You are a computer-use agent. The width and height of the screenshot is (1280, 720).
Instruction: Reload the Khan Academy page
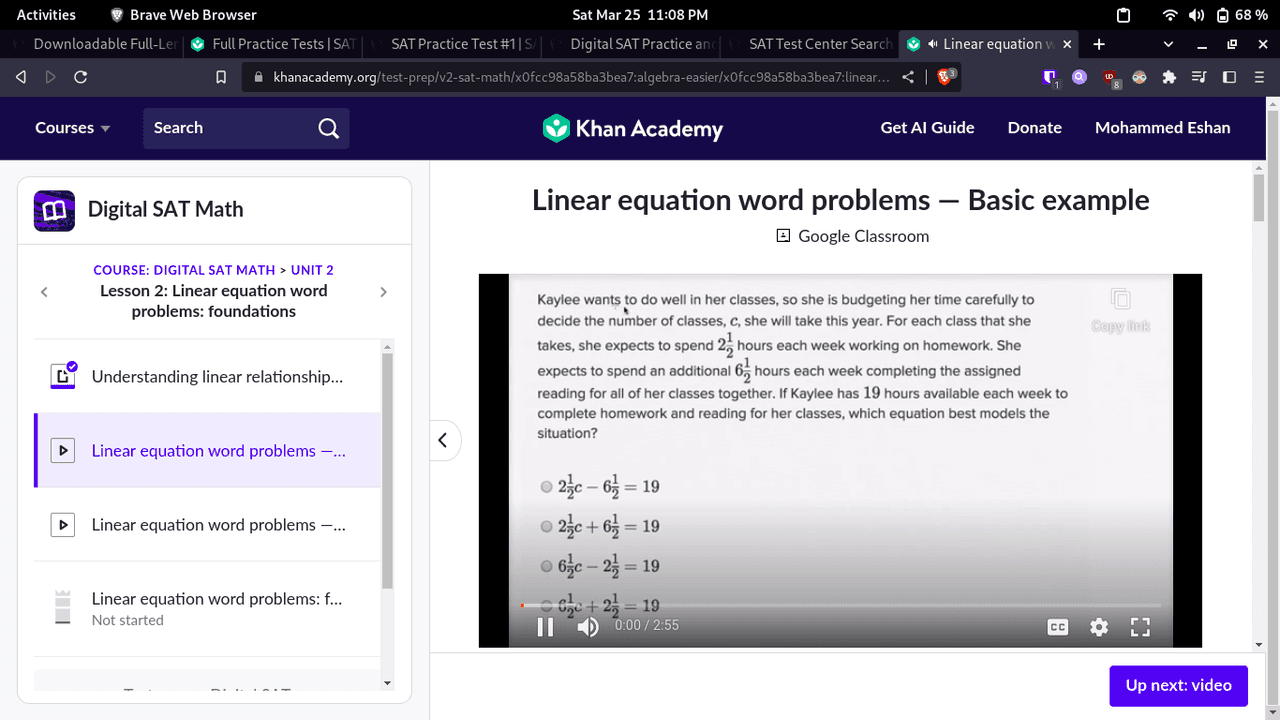tap(81, 77)
